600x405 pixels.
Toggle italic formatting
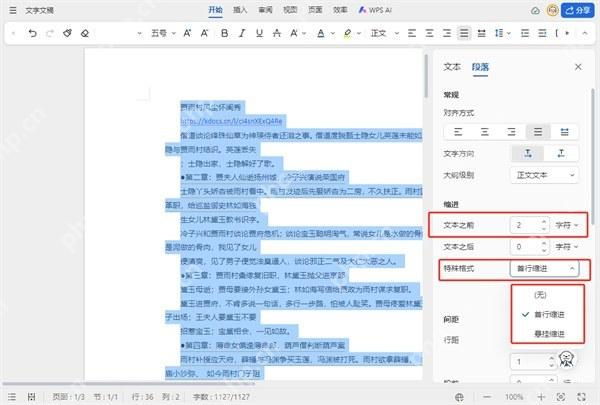click(x=242, y=33)
